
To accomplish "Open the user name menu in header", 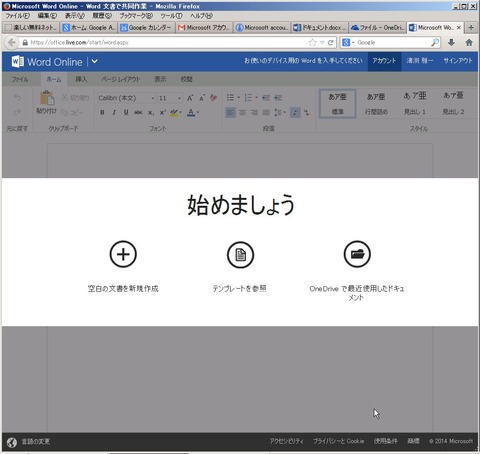I will [420, 61].
